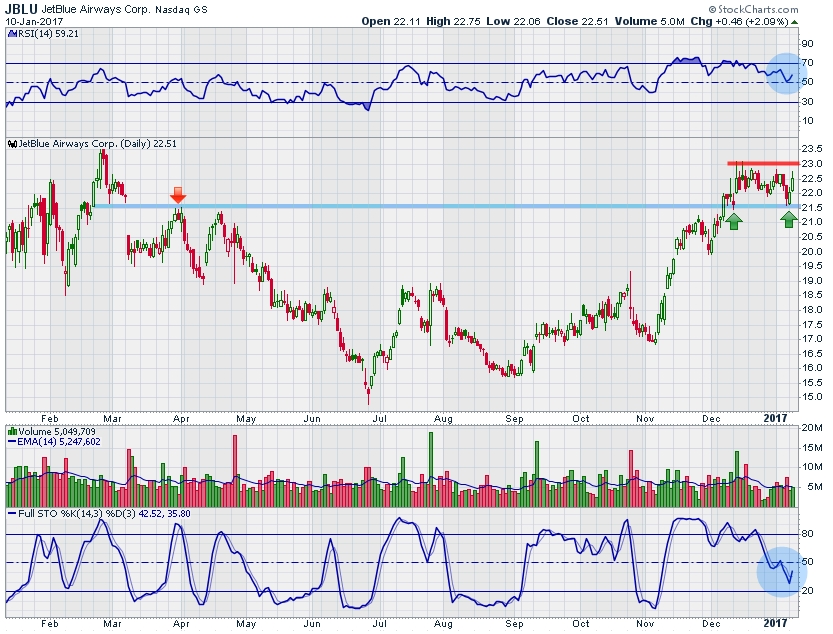The image size is (833, 634).
Task: Click the 21.5 price axis label
Action: 811,207
